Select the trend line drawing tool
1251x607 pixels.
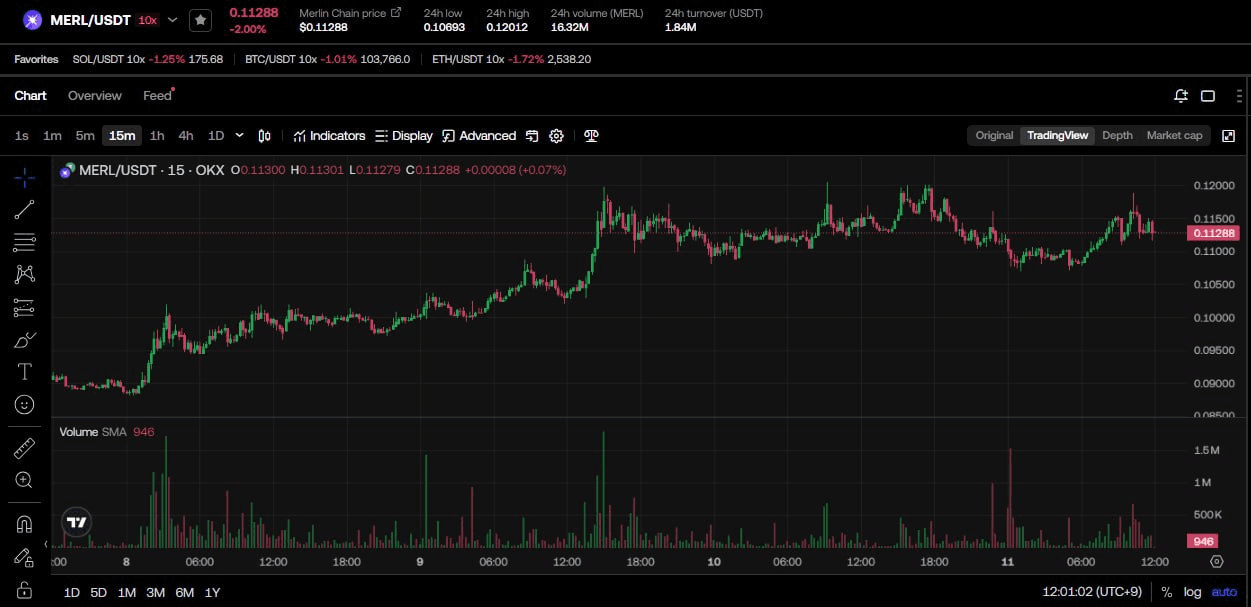[x=25, y=209]
